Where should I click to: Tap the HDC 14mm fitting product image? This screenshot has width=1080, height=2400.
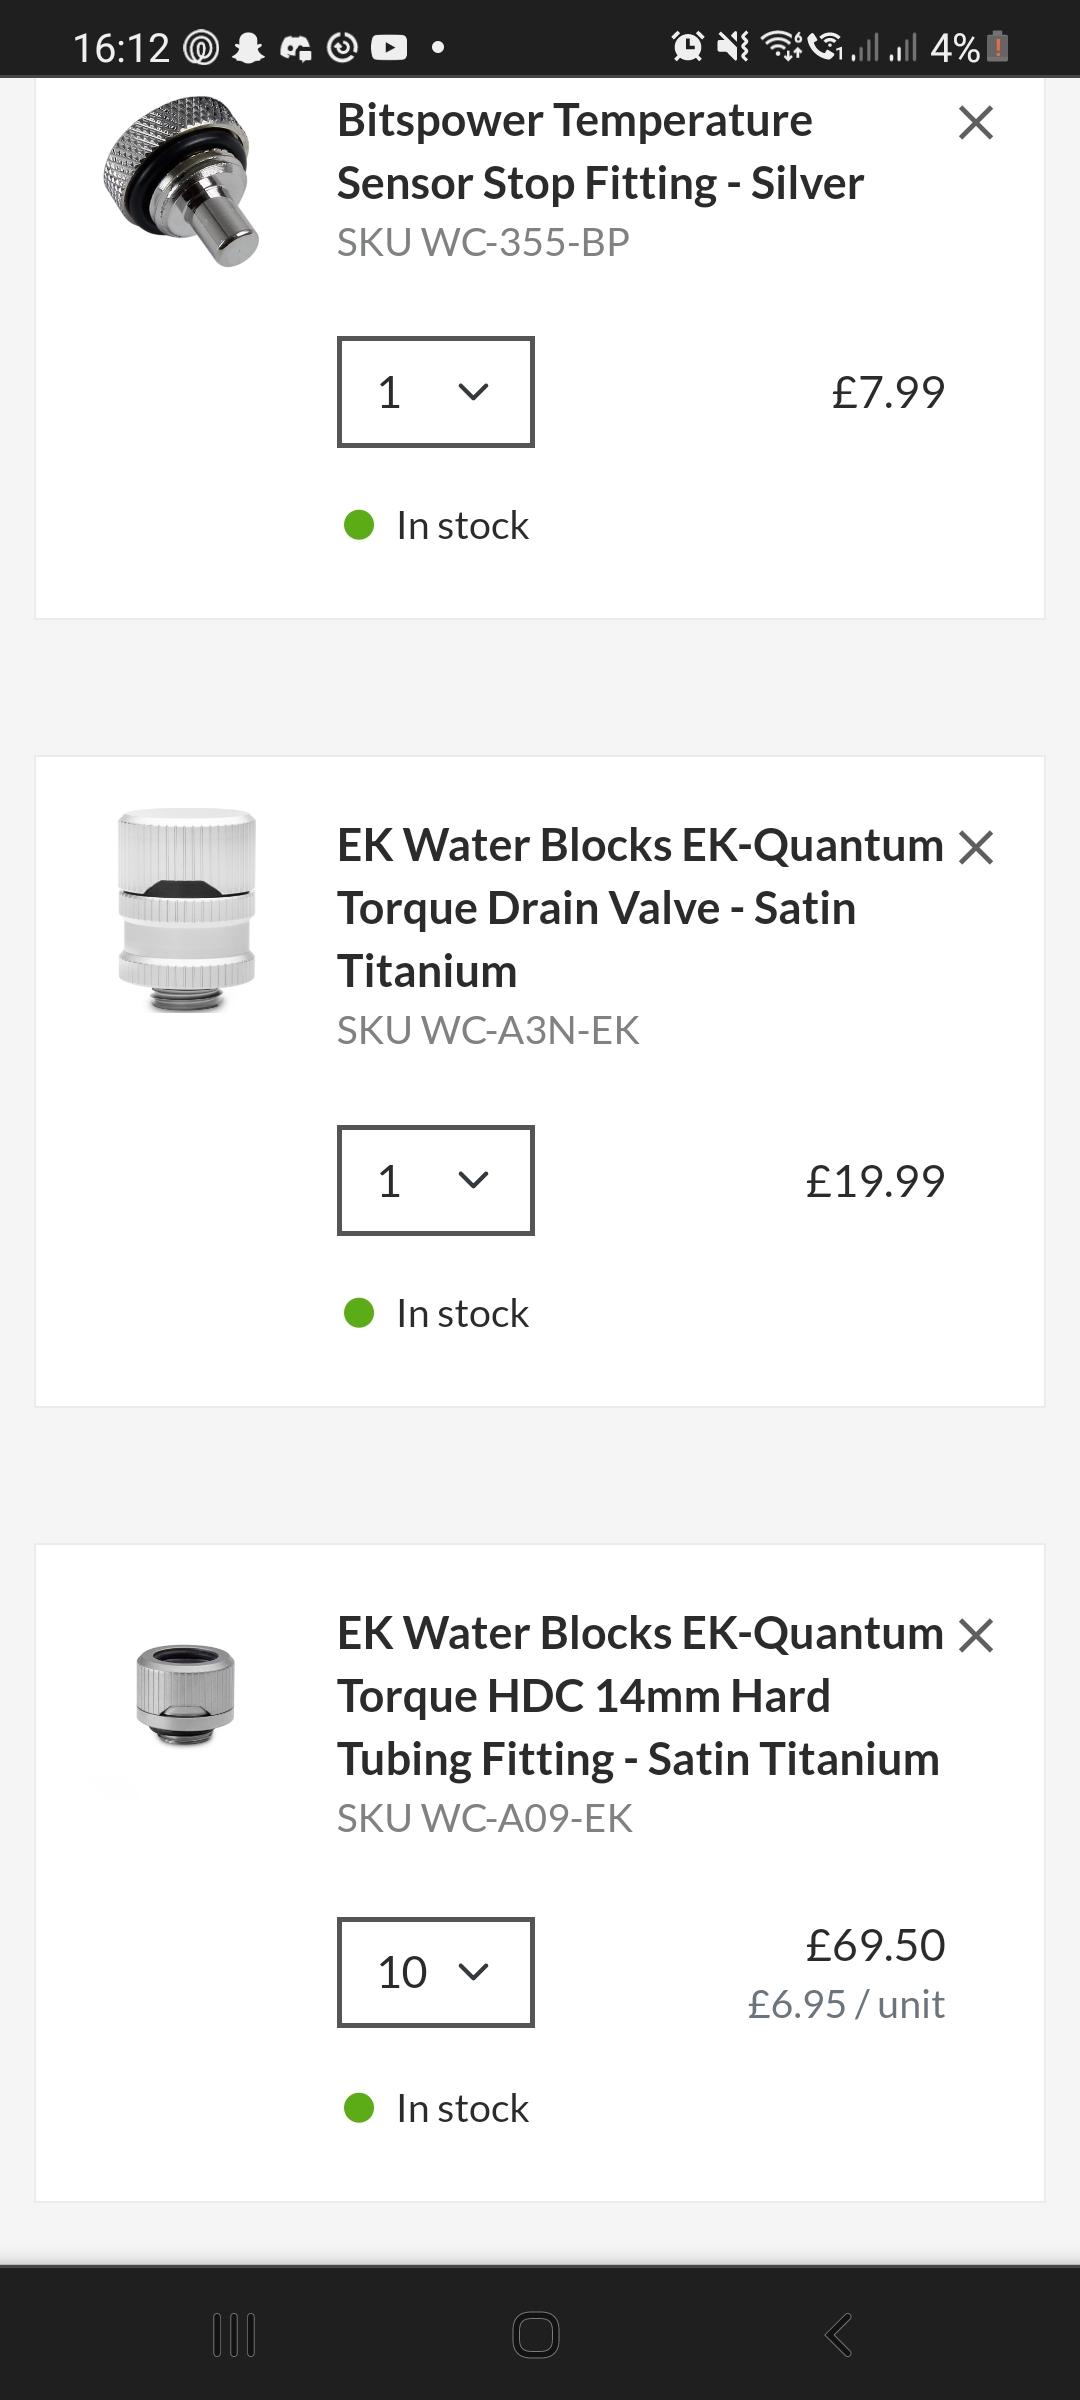(185, 1695)
